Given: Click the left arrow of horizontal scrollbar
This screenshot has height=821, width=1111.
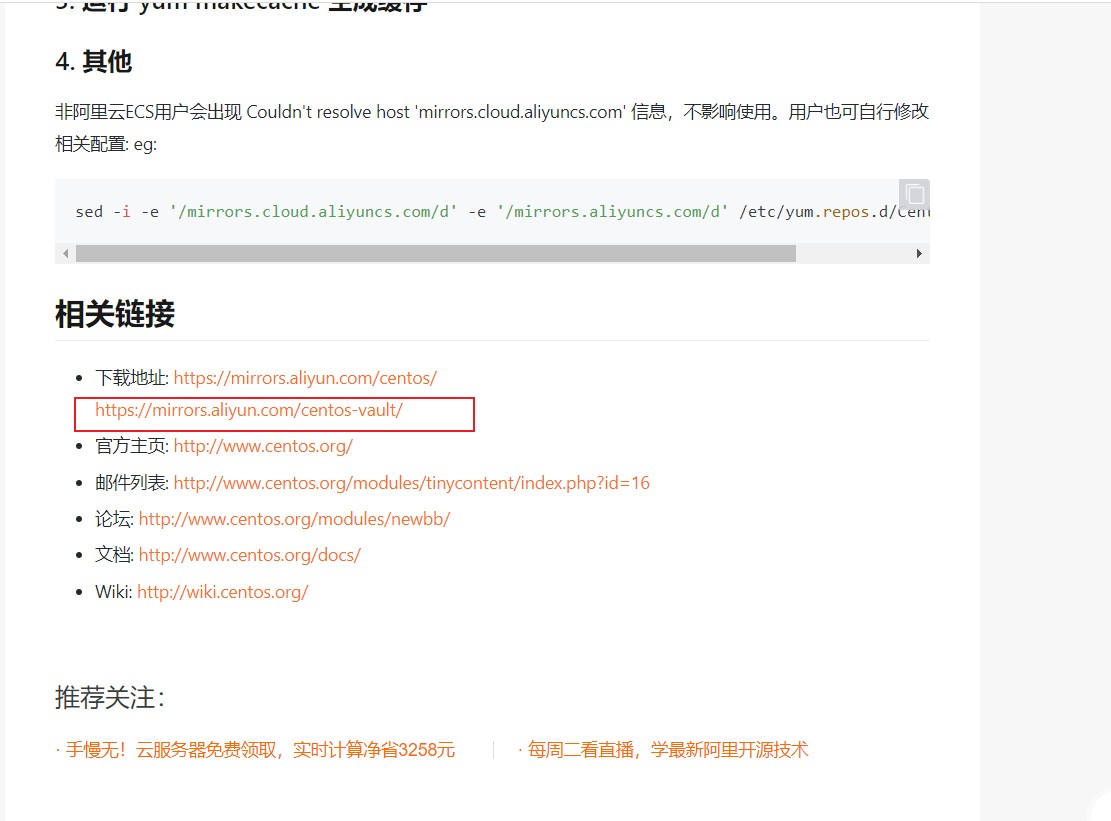Looking at the screenshot, I should coord(64,253).
